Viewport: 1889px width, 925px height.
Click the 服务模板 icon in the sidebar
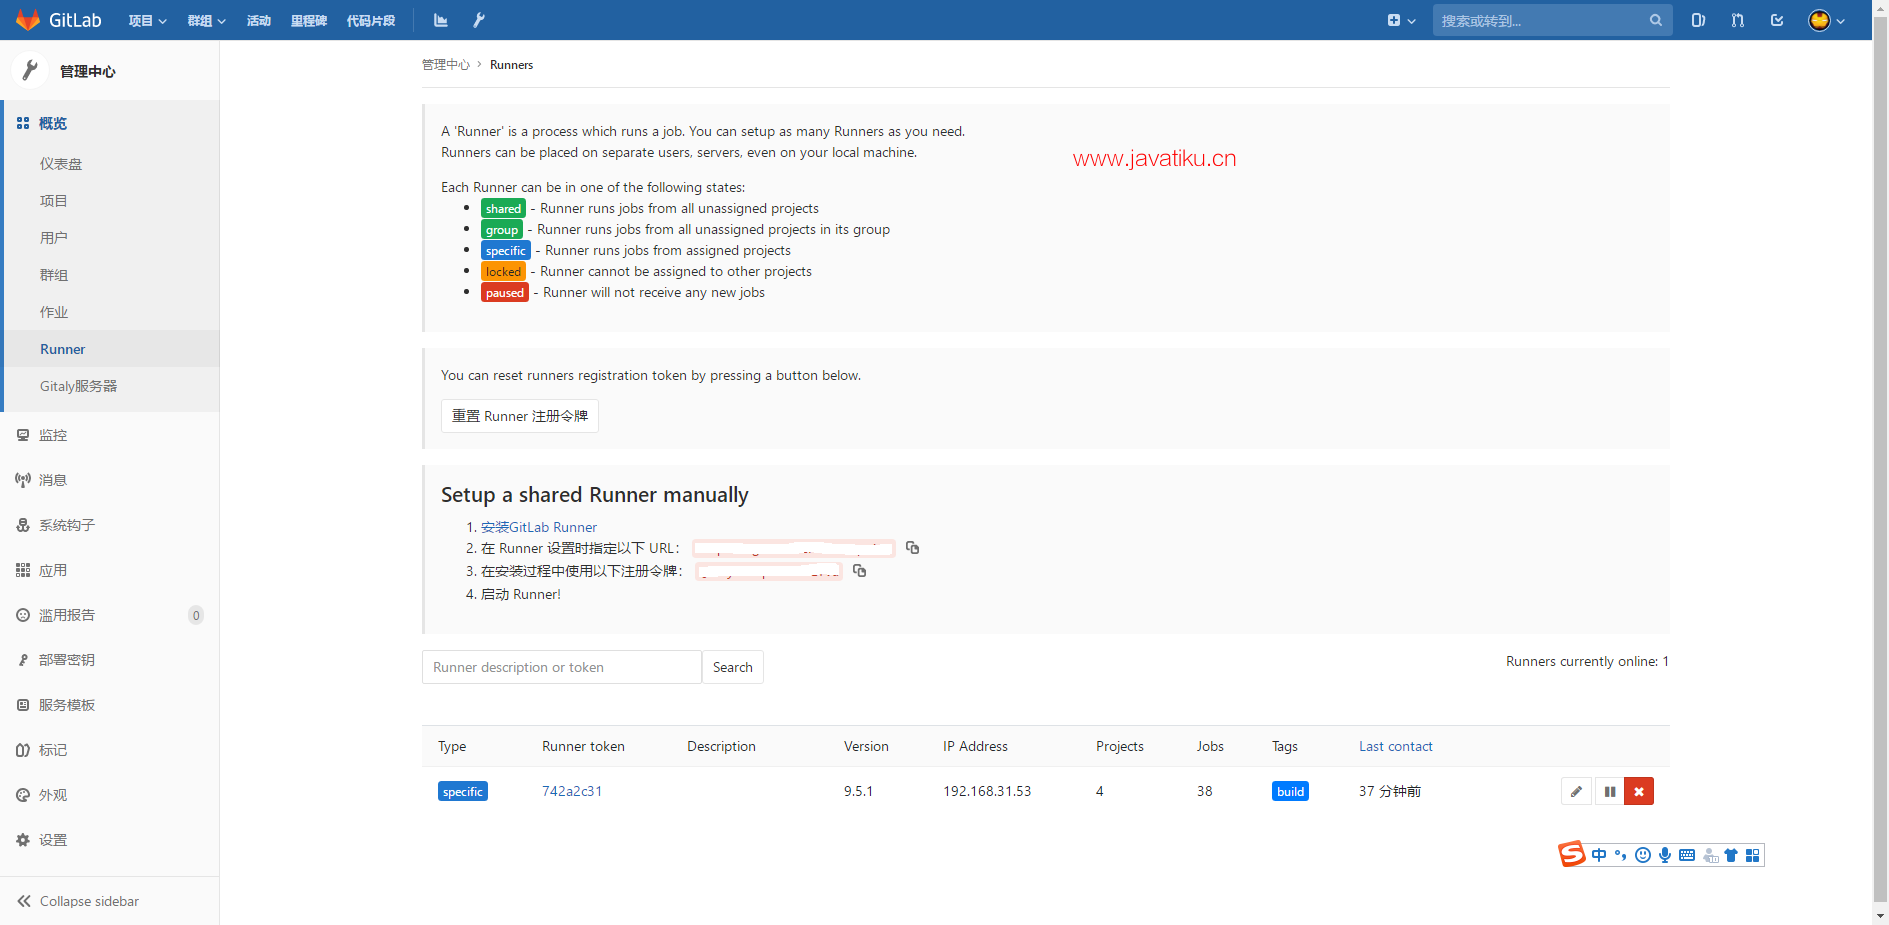tap(23, 705)
